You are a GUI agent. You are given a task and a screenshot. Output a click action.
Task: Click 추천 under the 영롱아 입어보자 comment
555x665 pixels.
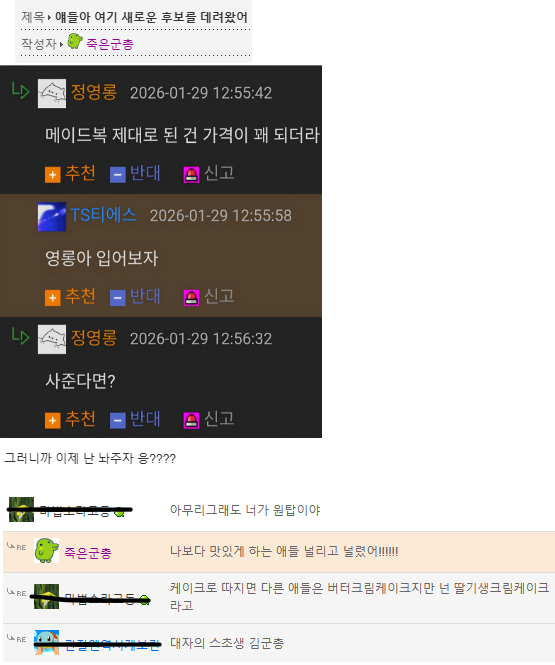tap(80, 296)
